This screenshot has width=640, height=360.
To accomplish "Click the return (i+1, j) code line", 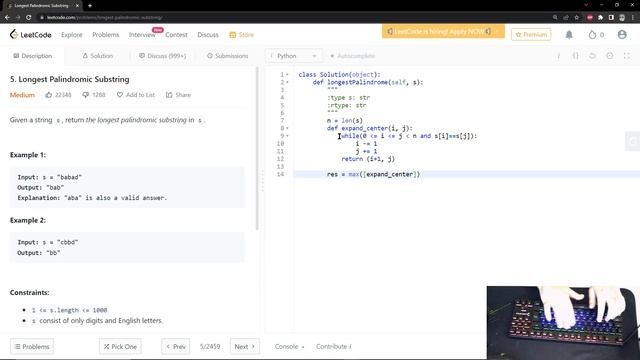I will click(x=368, y=159).
